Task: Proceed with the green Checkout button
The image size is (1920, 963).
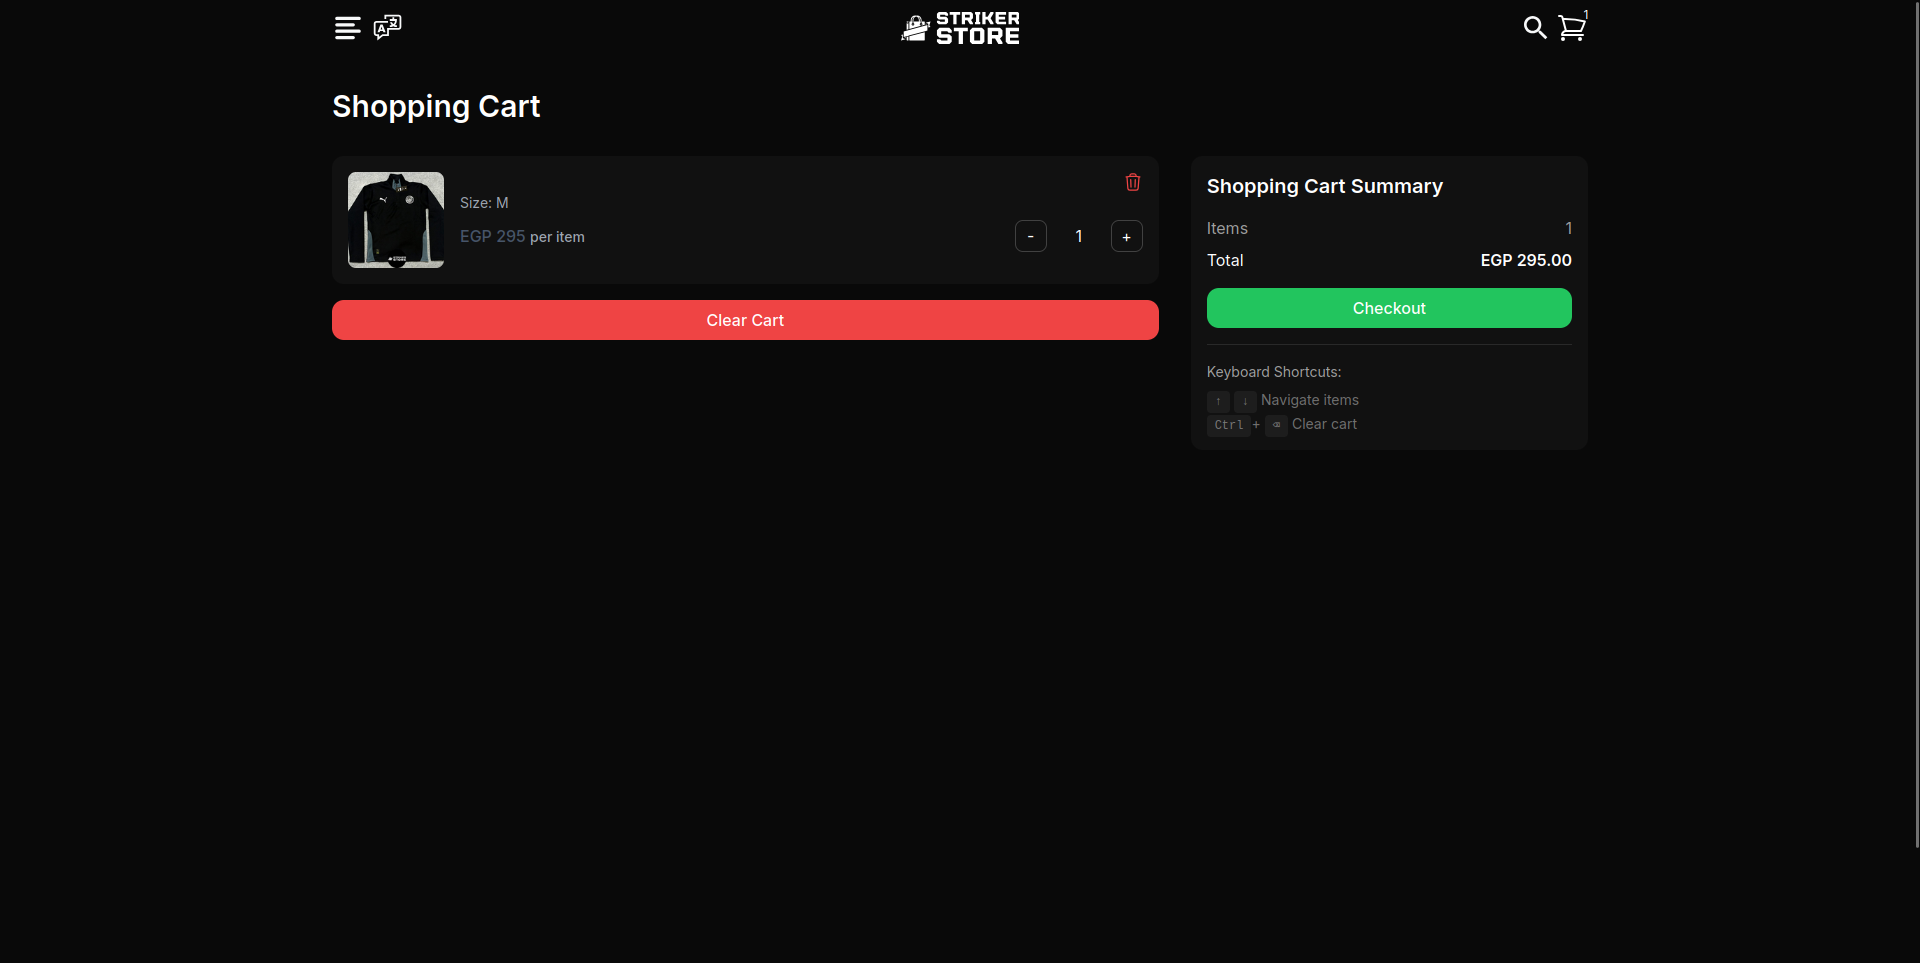Action: tap(1388, 308)
